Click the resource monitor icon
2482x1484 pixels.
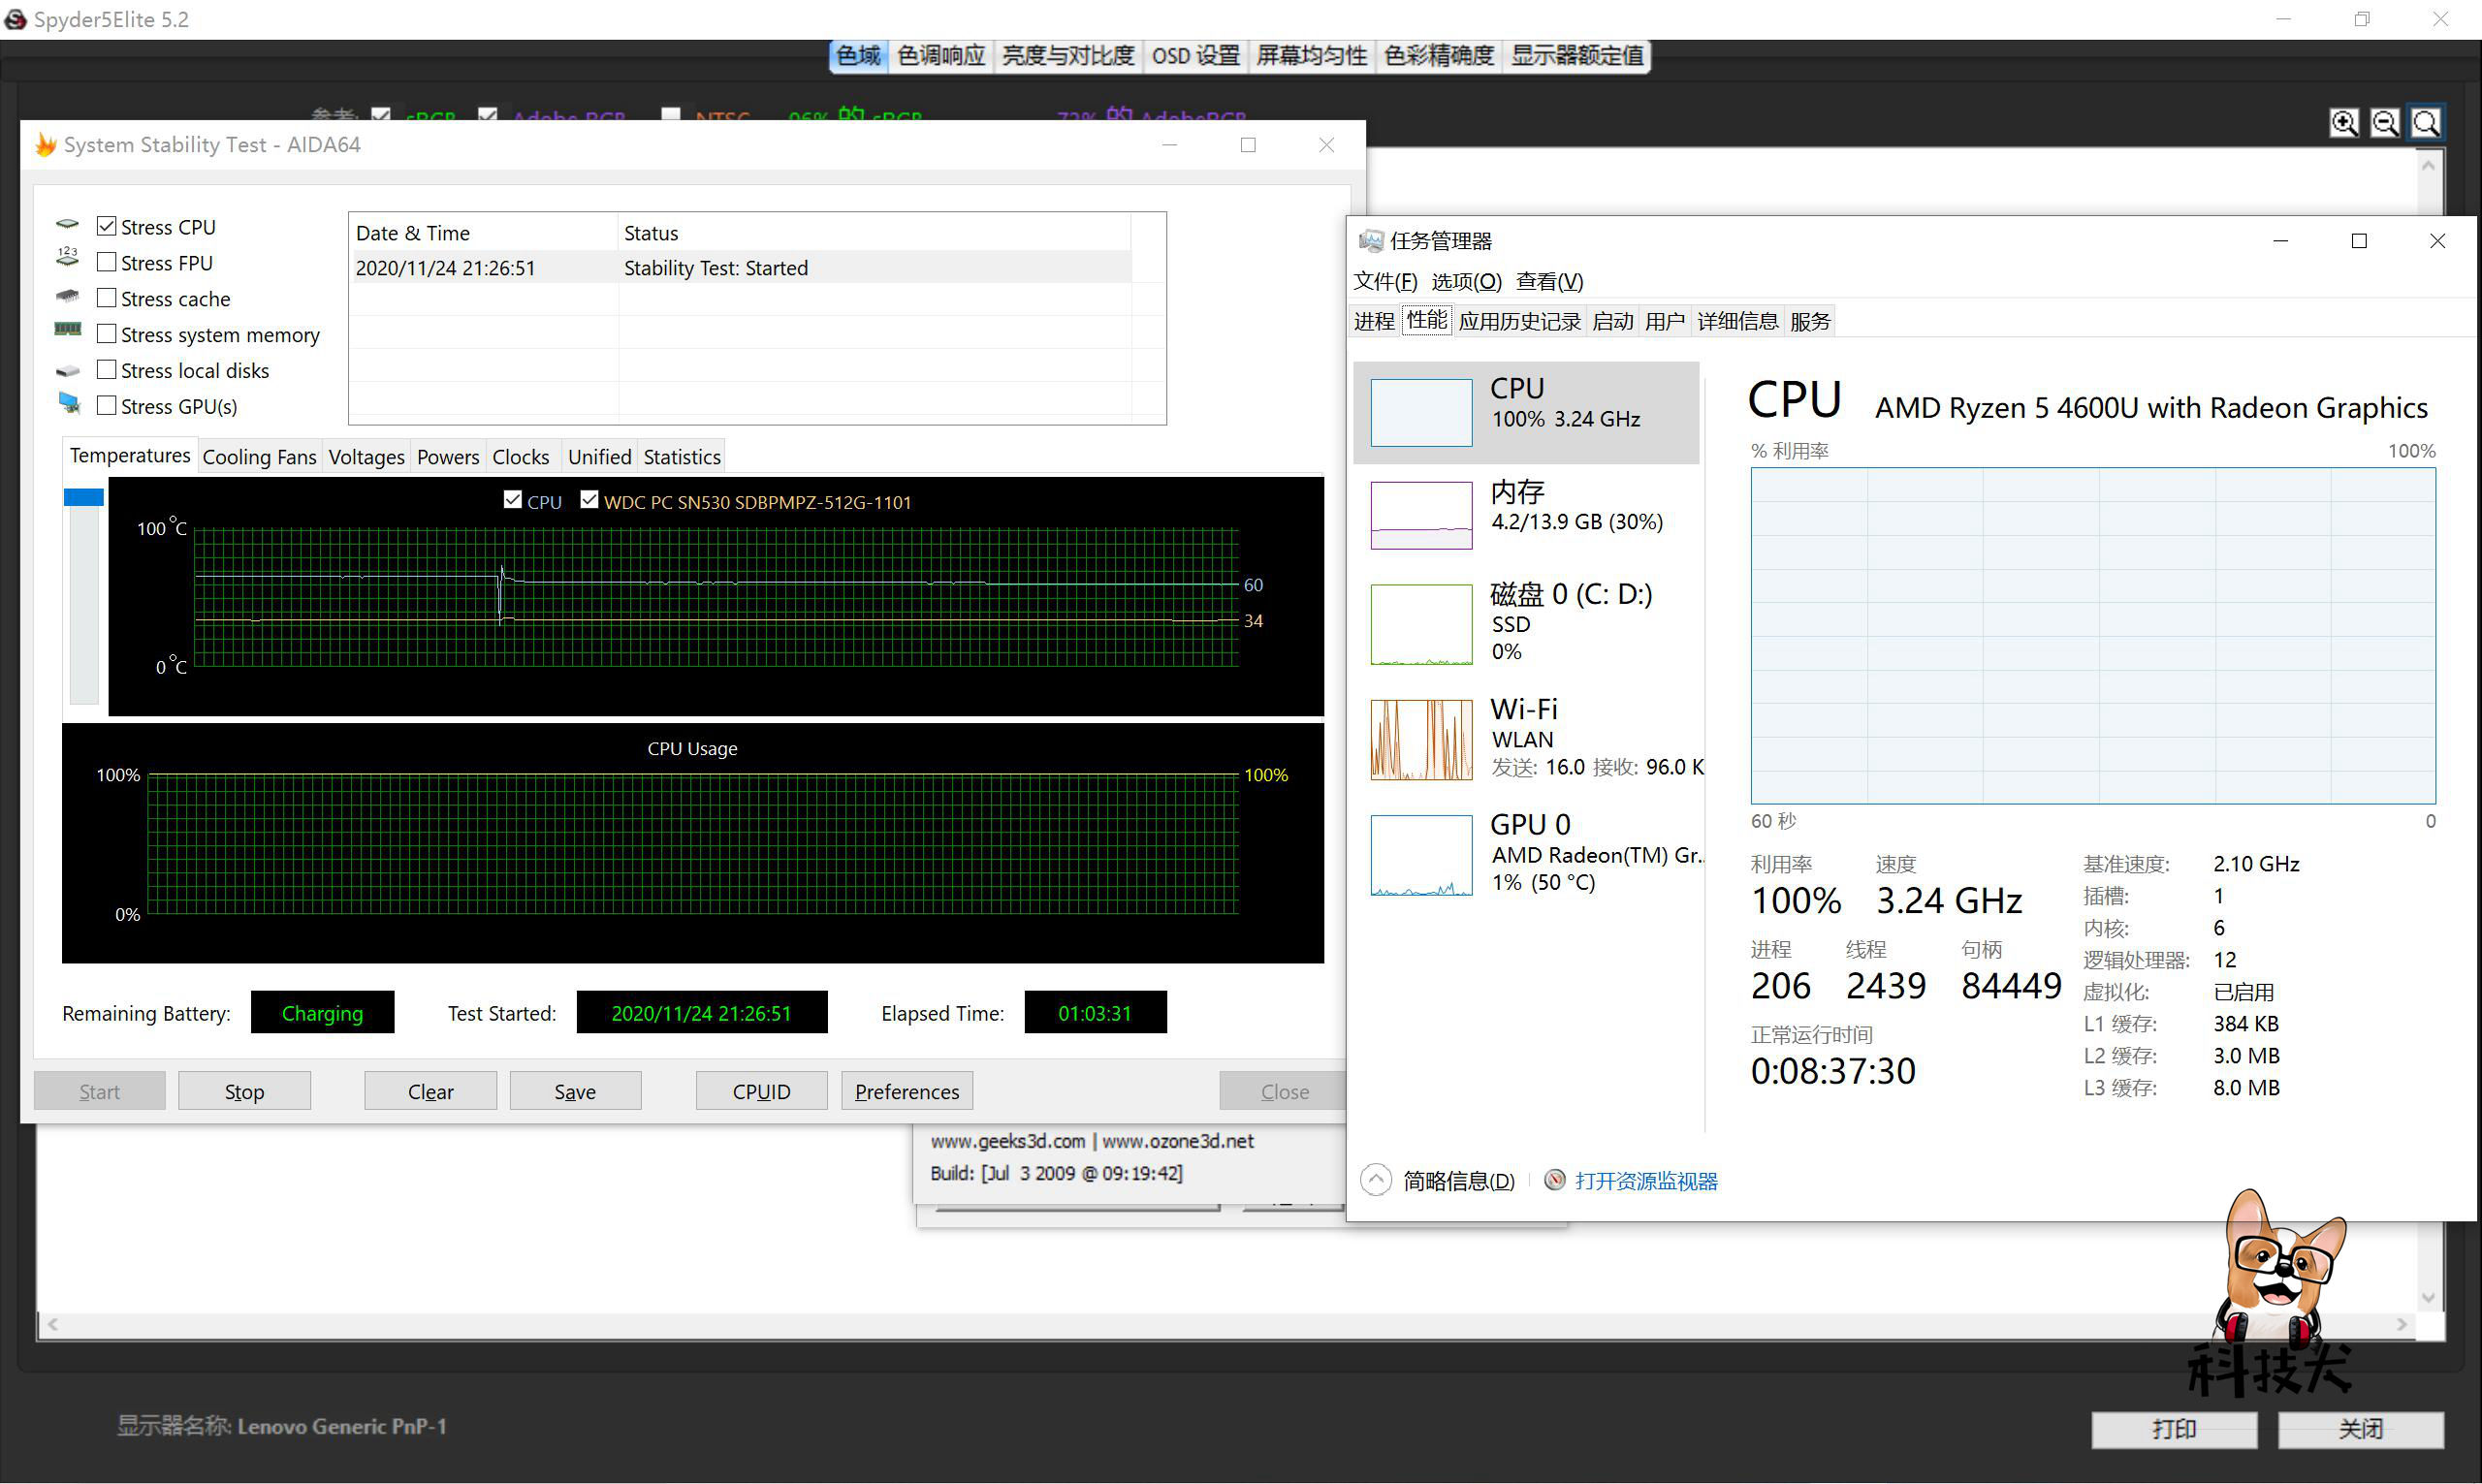pyautogui.click(x=1554, y=1181)
